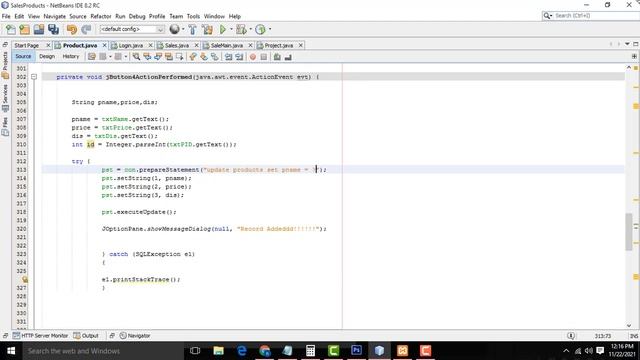Click the Previous Bookmark icon

coord(193,57)
